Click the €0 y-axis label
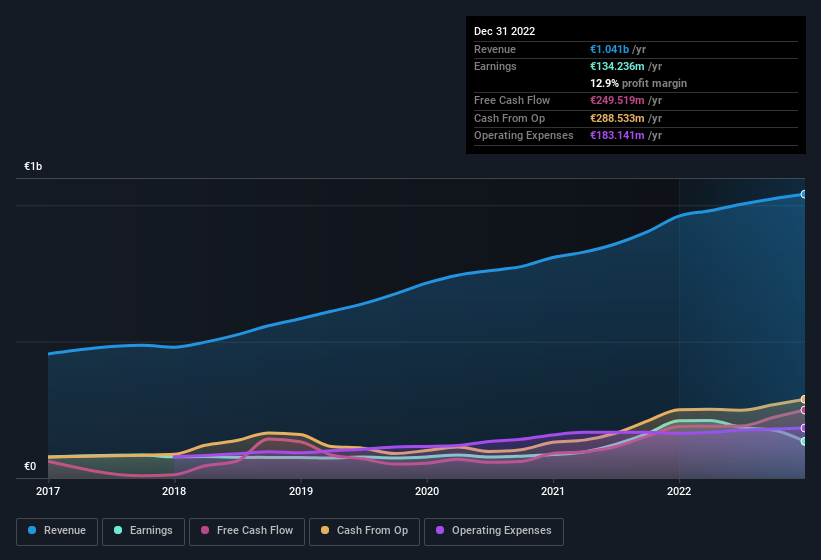 pyautogui.click(x=30, y=466)
